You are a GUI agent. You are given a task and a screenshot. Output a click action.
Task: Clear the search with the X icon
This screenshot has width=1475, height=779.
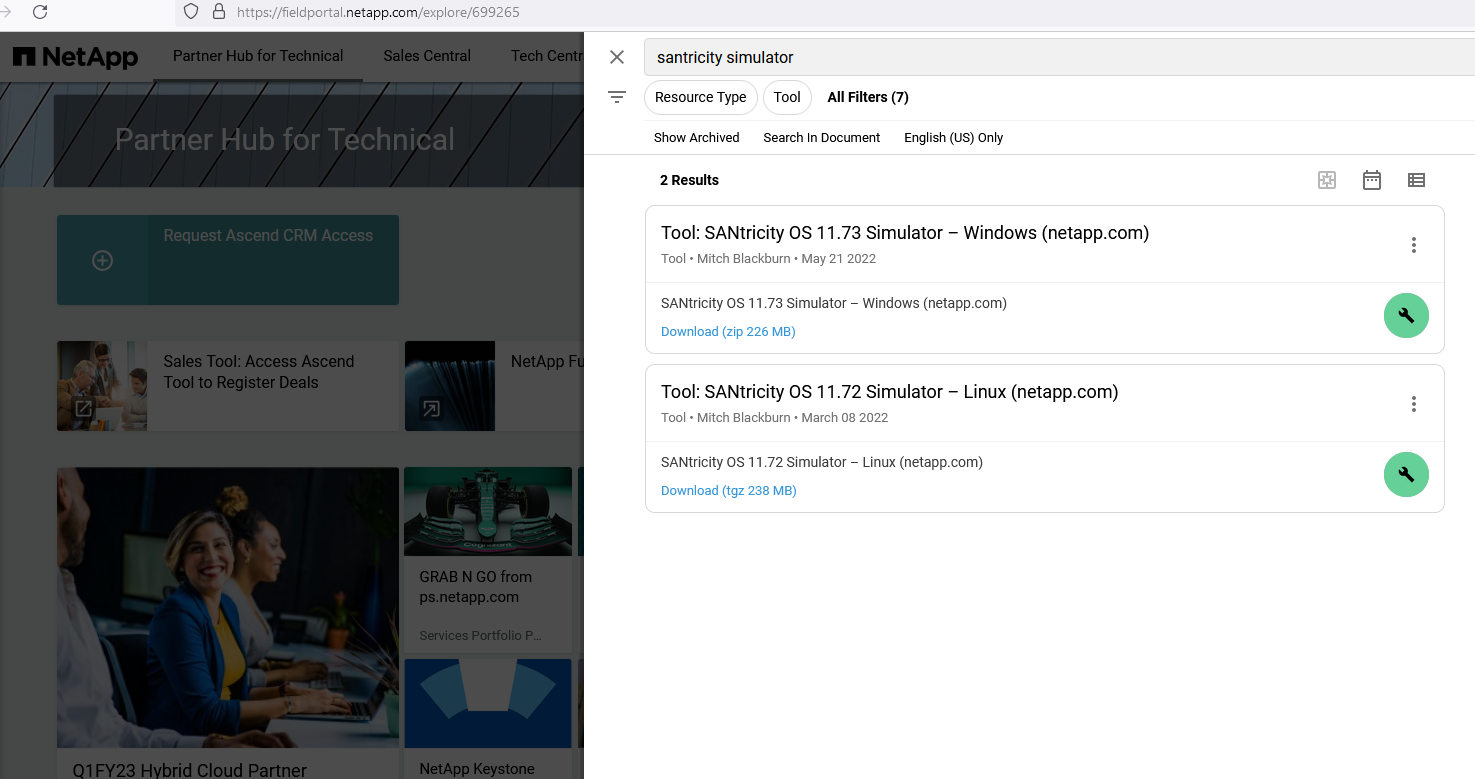(x=616, y=57)
